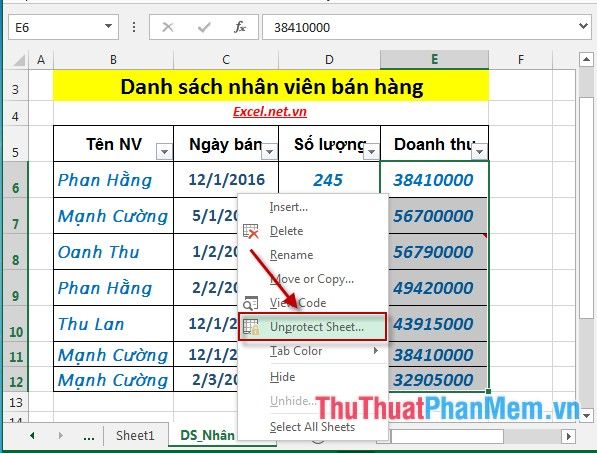Click the Unprotect Sheet lock icon
Viewport: 597px width, 453px height.
251,327
